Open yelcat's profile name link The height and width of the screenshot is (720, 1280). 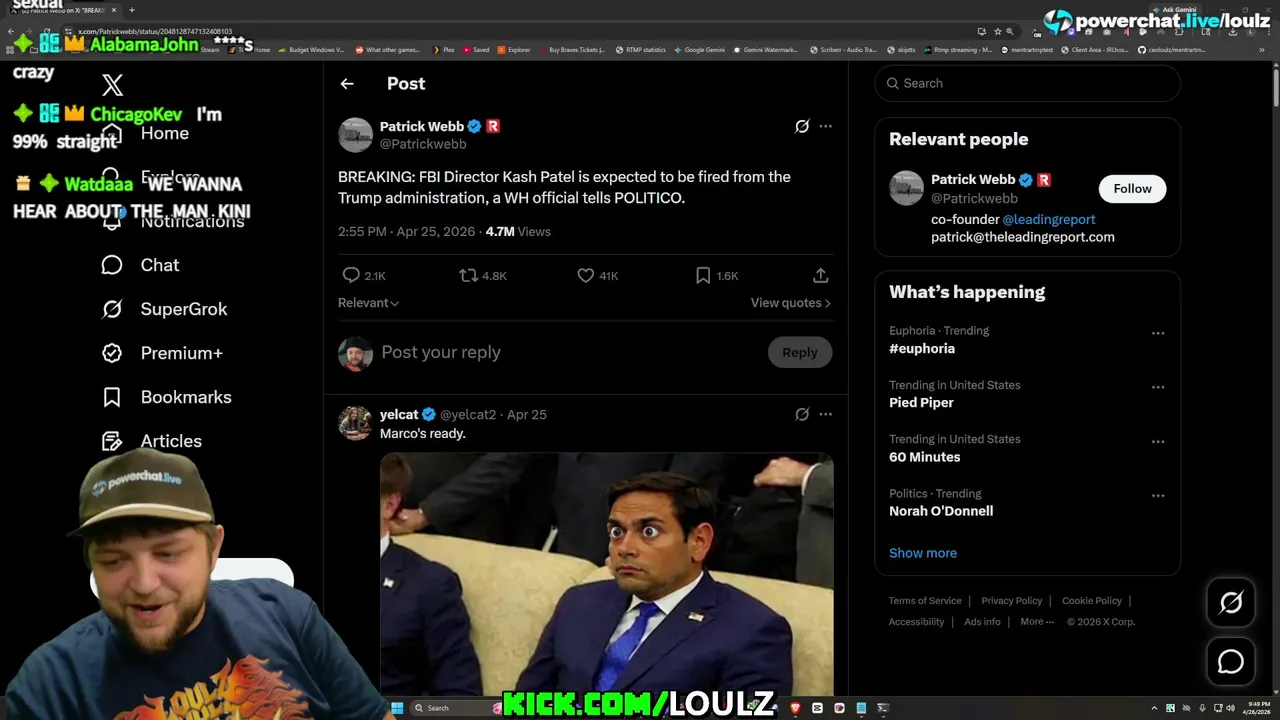pyautogui.click(x=399, y=414)
